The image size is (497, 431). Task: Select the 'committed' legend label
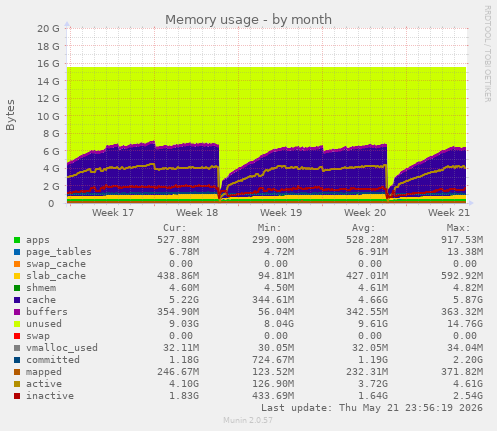[x=53, y=360]
